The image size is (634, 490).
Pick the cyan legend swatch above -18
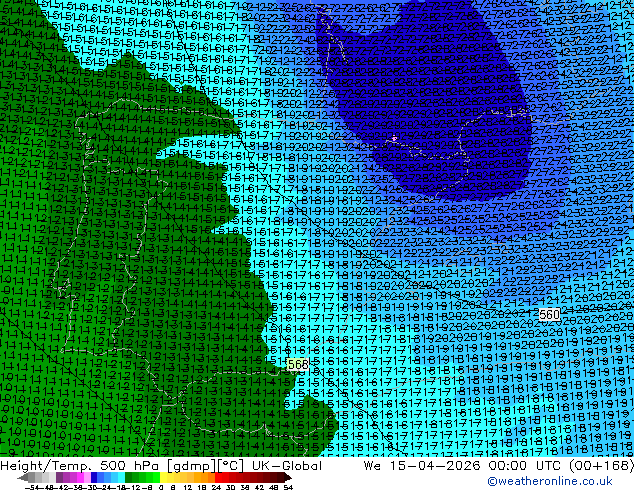pyautogui.click(x=121, y=478)
